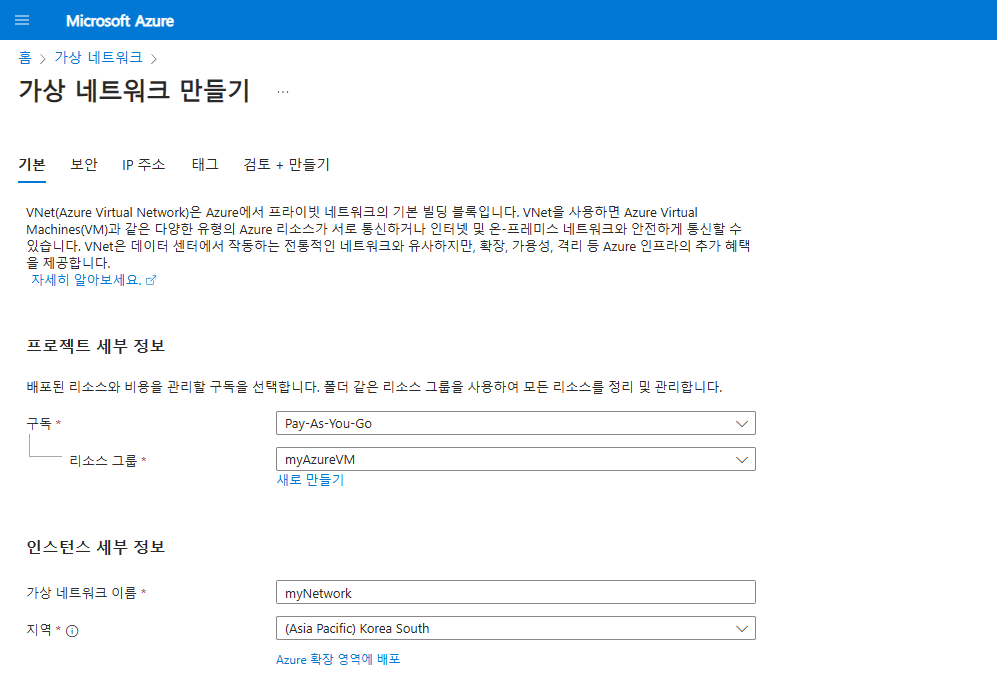Image resolution: width=997 pixels, height=700 pixels.
Task: Show info tooltip icon next to 지역
Action: (72, 631)
